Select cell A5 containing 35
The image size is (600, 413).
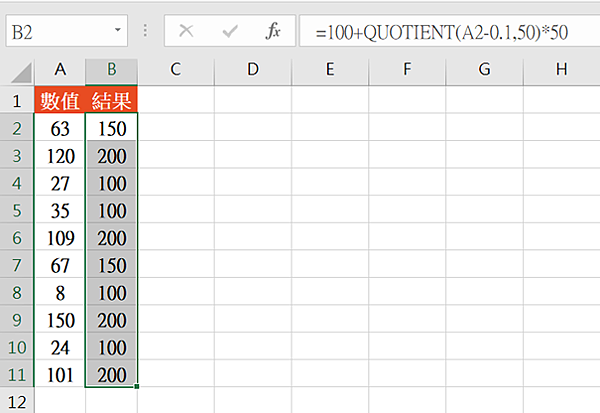coord(60,210)
